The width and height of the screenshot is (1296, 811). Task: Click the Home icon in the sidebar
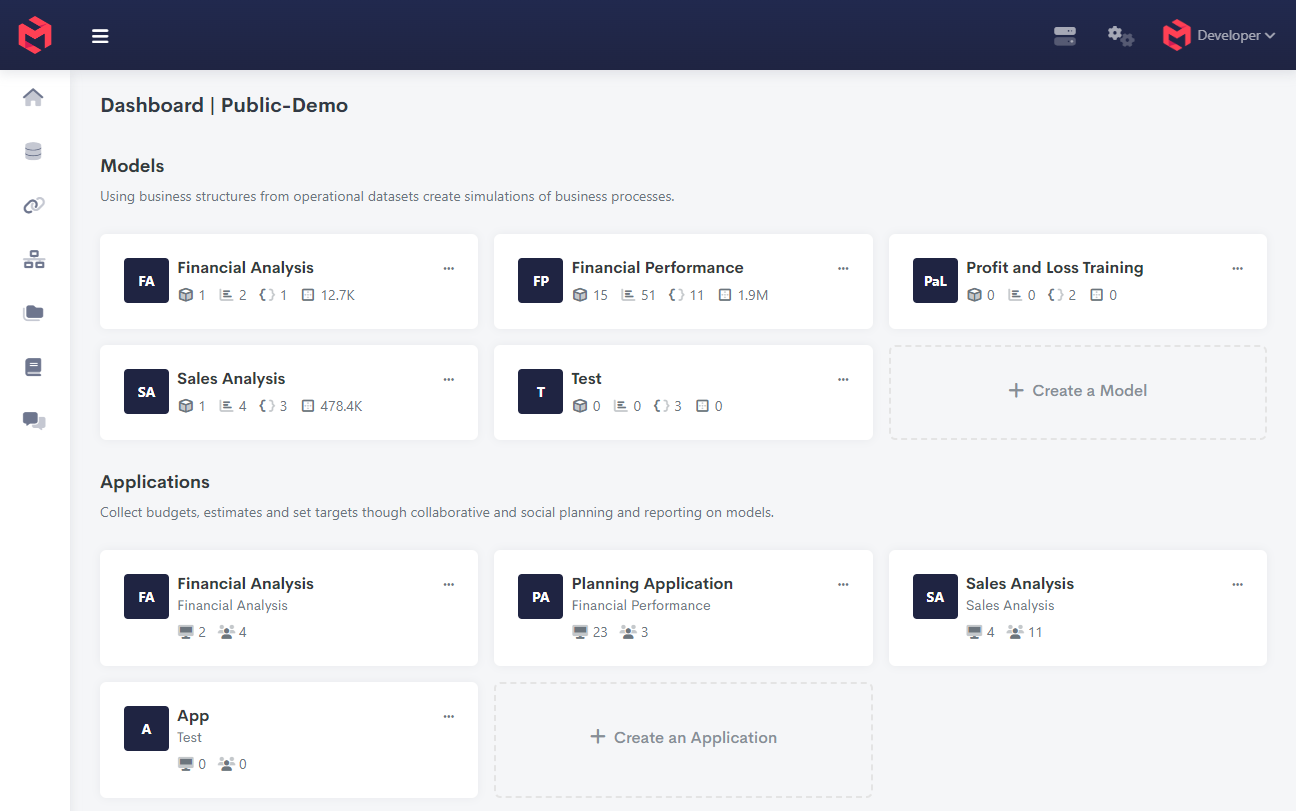click(x=33, y=97)
